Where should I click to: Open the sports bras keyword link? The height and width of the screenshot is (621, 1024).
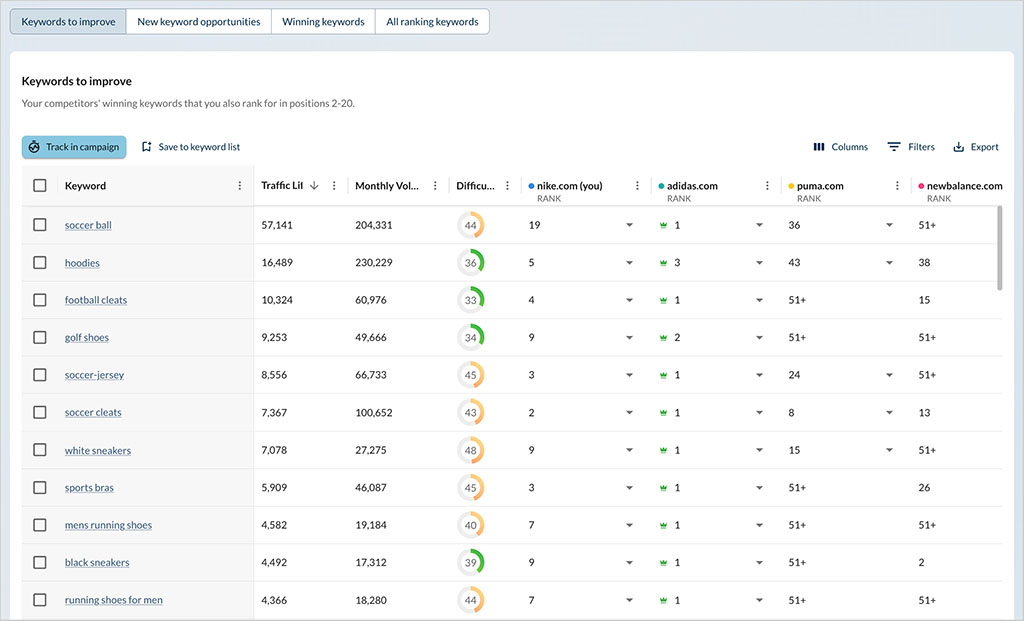coord(89,488)
